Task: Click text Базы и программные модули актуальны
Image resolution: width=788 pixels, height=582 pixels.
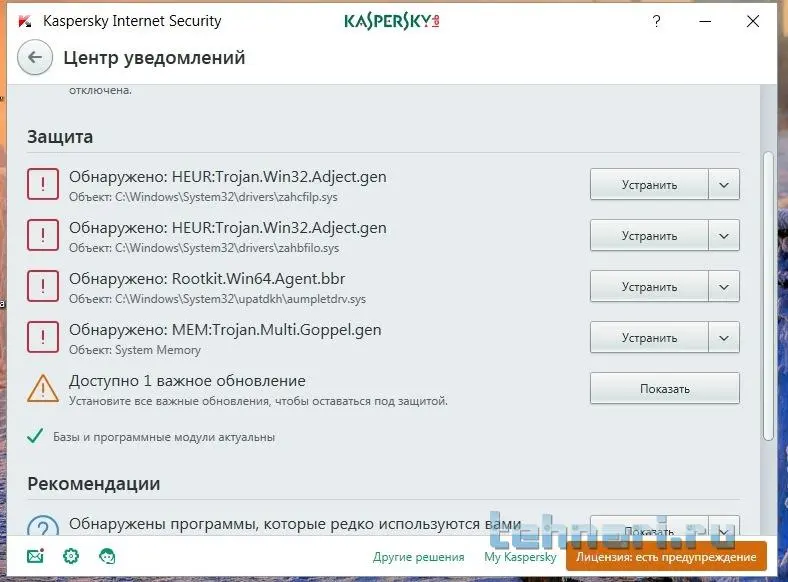Action: pos(164,437)
